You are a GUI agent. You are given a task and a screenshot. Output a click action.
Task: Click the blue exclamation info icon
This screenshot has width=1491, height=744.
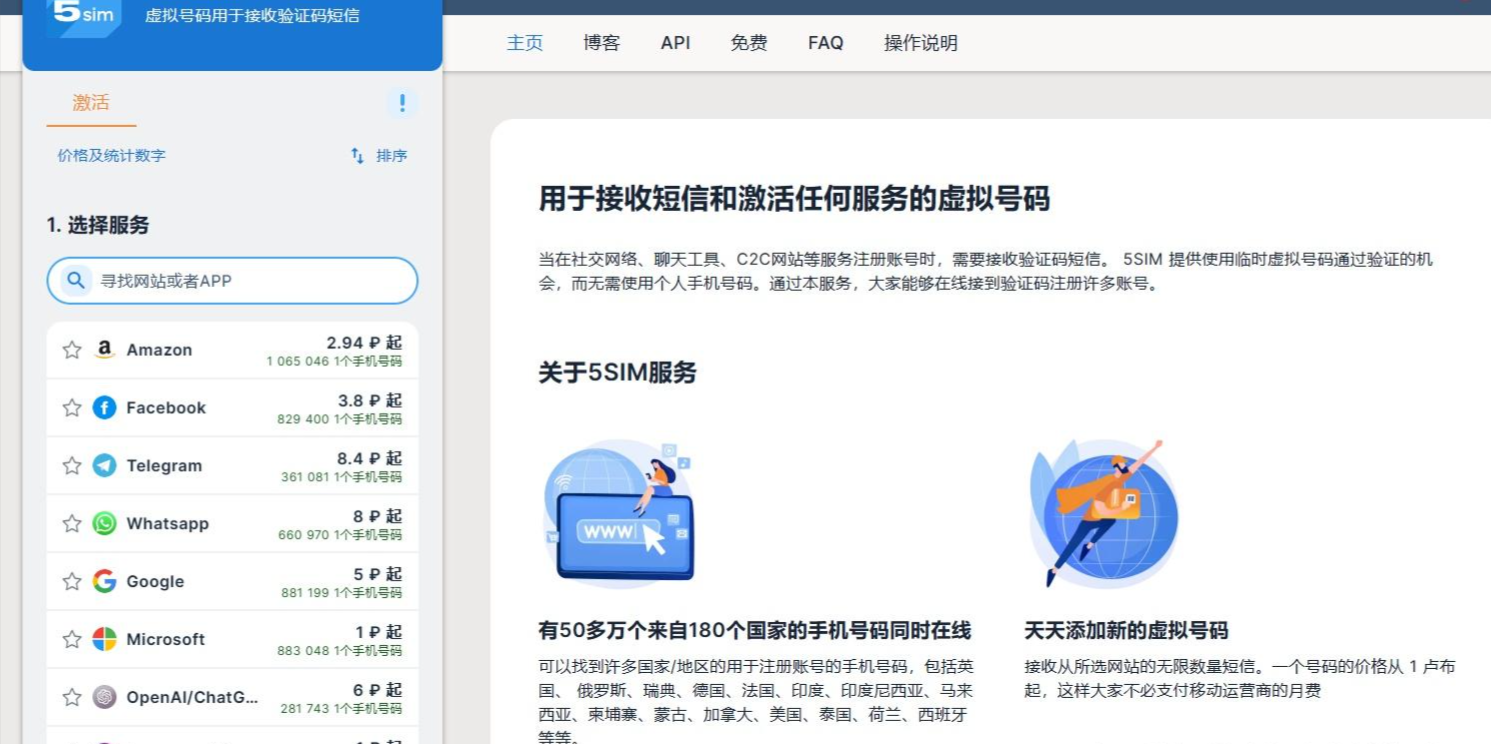(402, 103)
